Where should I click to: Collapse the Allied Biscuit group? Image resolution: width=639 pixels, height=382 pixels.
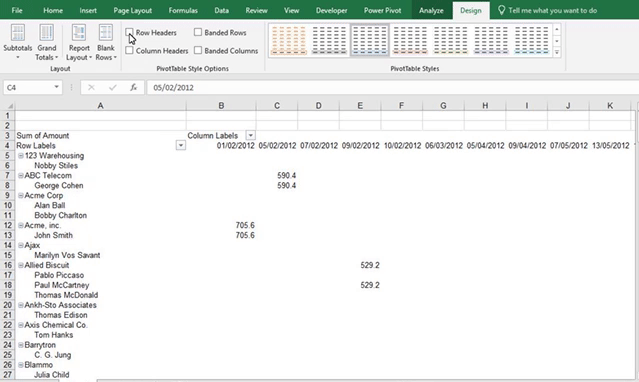coord(21,265)
